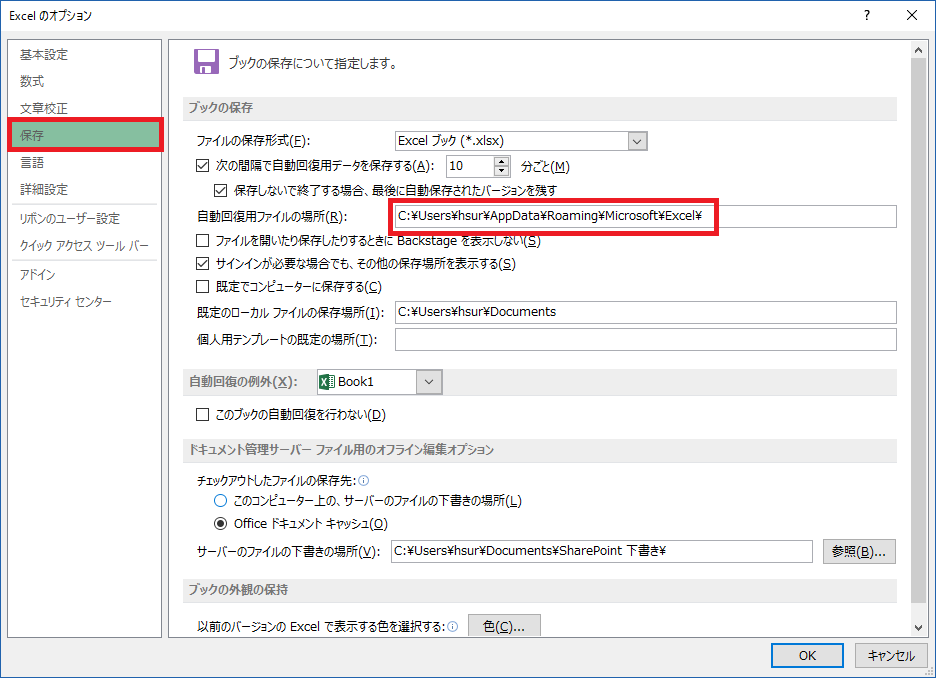The width and height of the screenshot is (936, 678).
Task: Click the default local file location field
Action: click(x=645, y=312)
